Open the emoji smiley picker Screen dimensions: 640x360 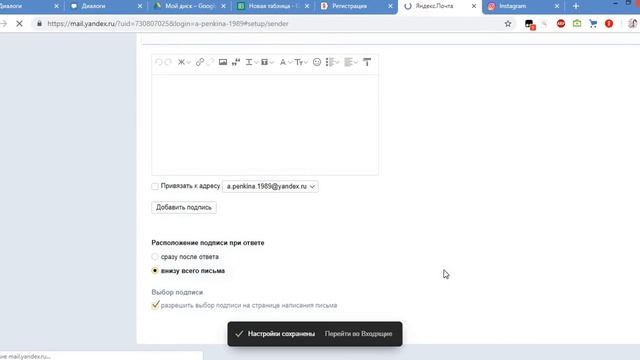click(x=317, y=62)
